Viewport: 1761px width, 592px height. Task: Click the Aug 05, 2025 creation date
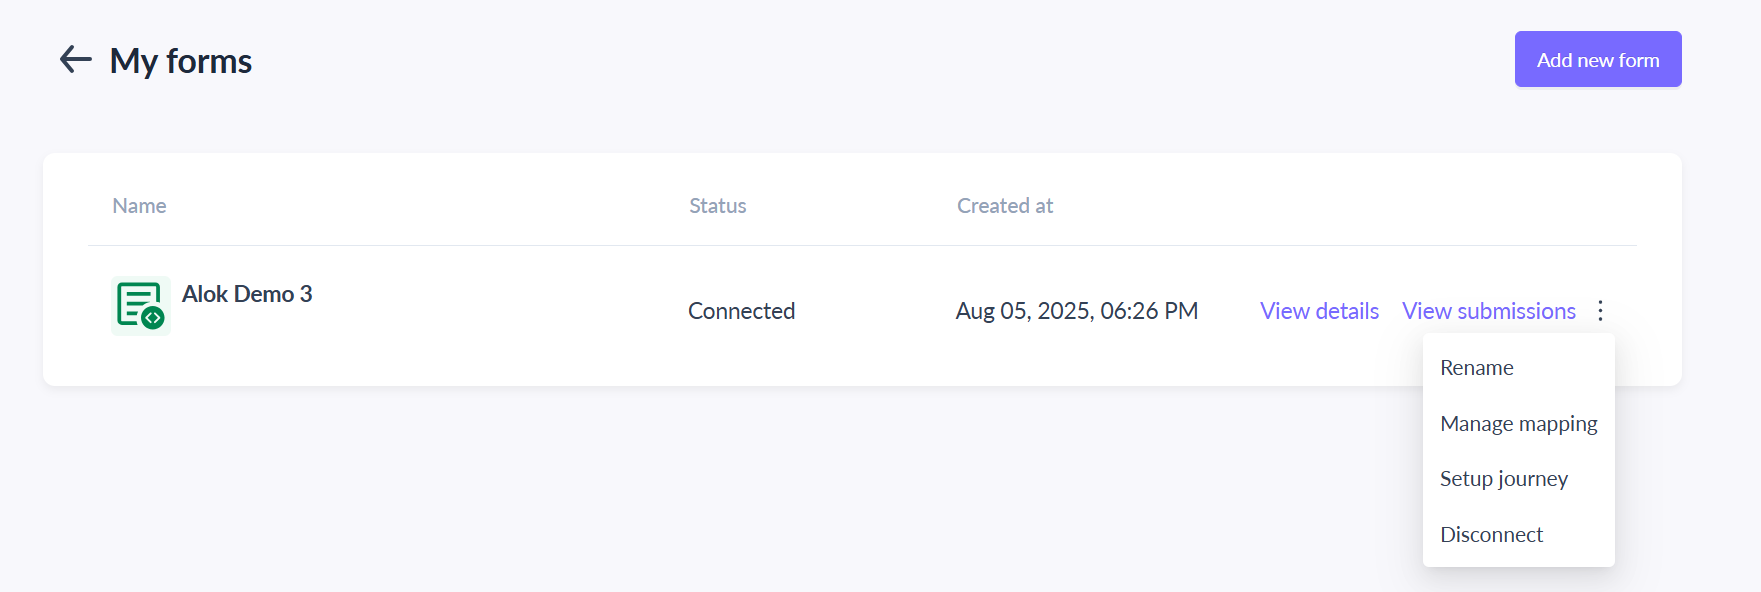click(x=1076, y=311)
